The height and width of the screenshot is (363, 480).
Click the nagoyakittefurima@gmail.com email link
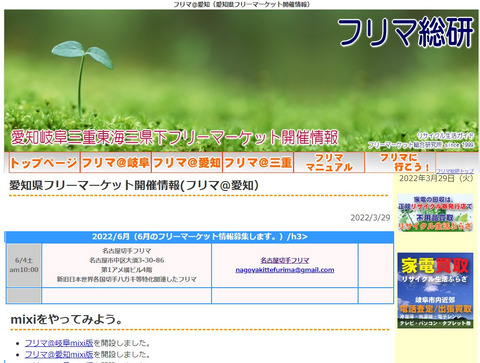pyautogui.click(x=285, y=270)
